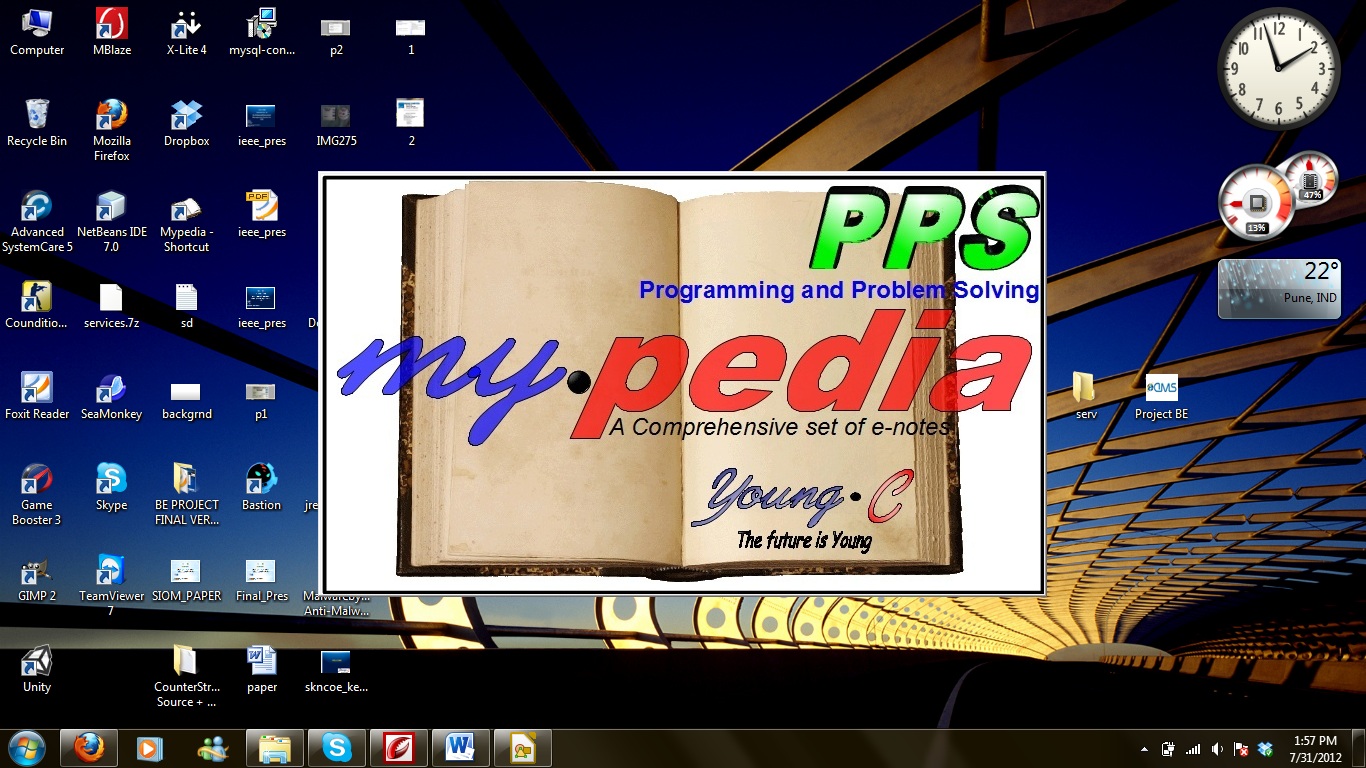Viewport: 1366px width, 768px height.
Task: Check network signal strength in the tray
Action: 1192,749
